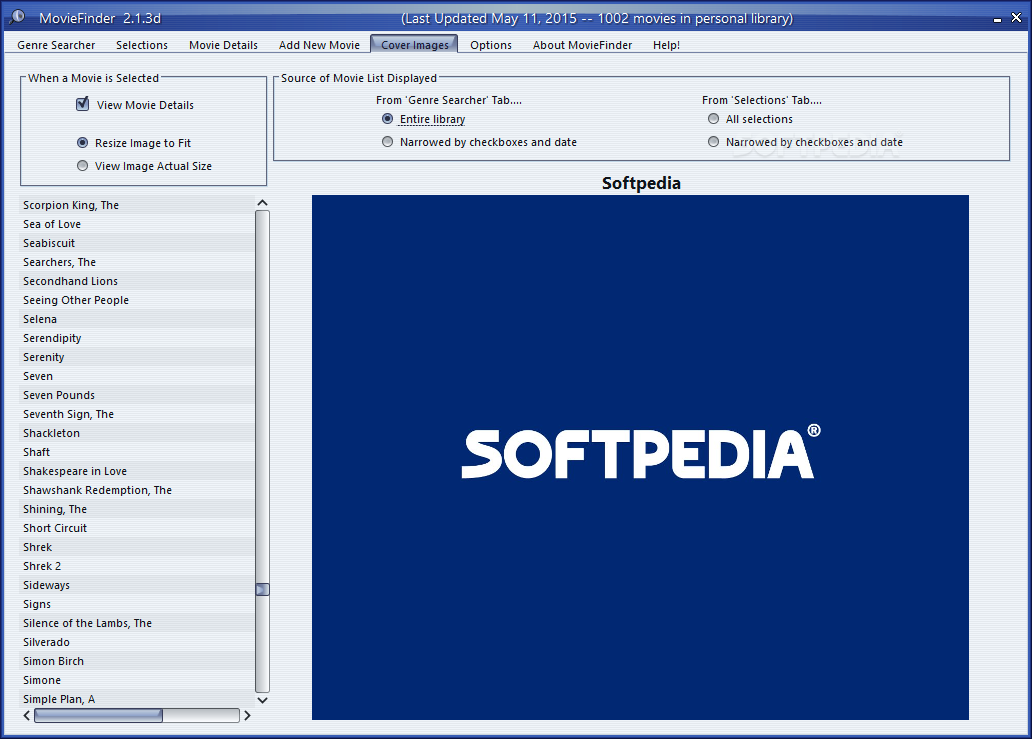
Task: Toggle the View Movie Details checkbox
Action: [x=82, y=104]
